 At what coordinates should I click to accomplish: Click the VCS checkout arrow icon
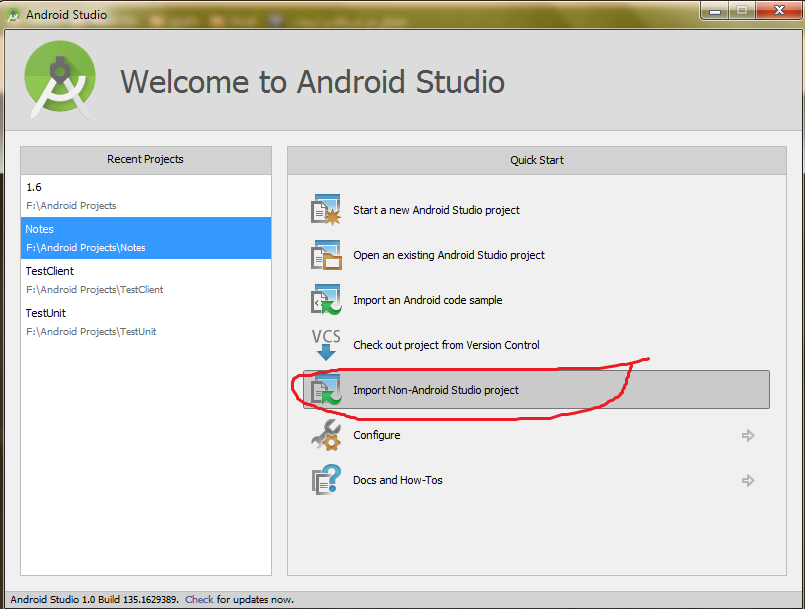click(x=326, y=345)
